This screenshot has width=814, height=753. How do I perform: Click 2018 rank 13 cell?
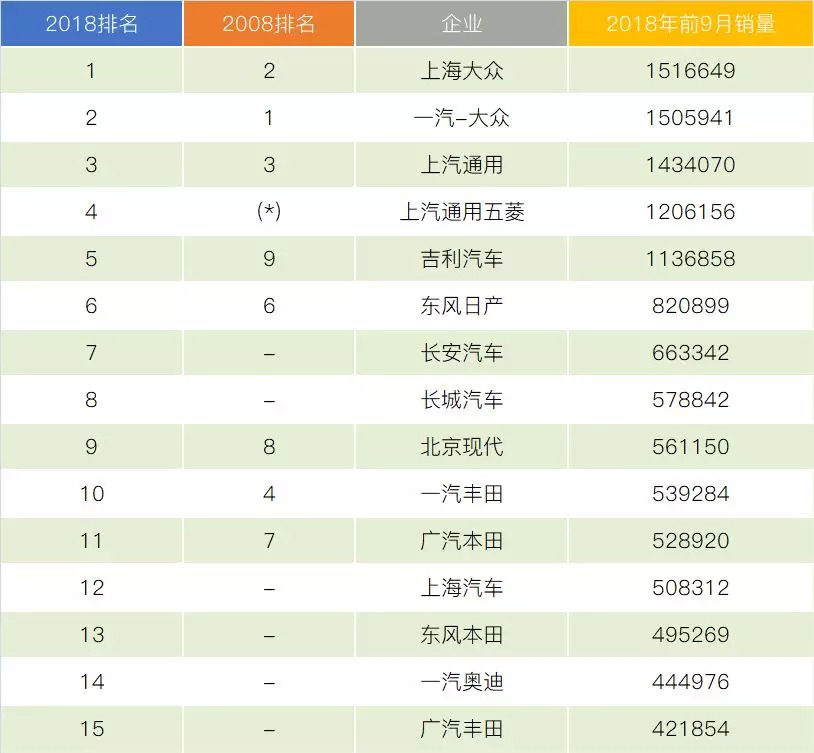click(x=92, y=635)
